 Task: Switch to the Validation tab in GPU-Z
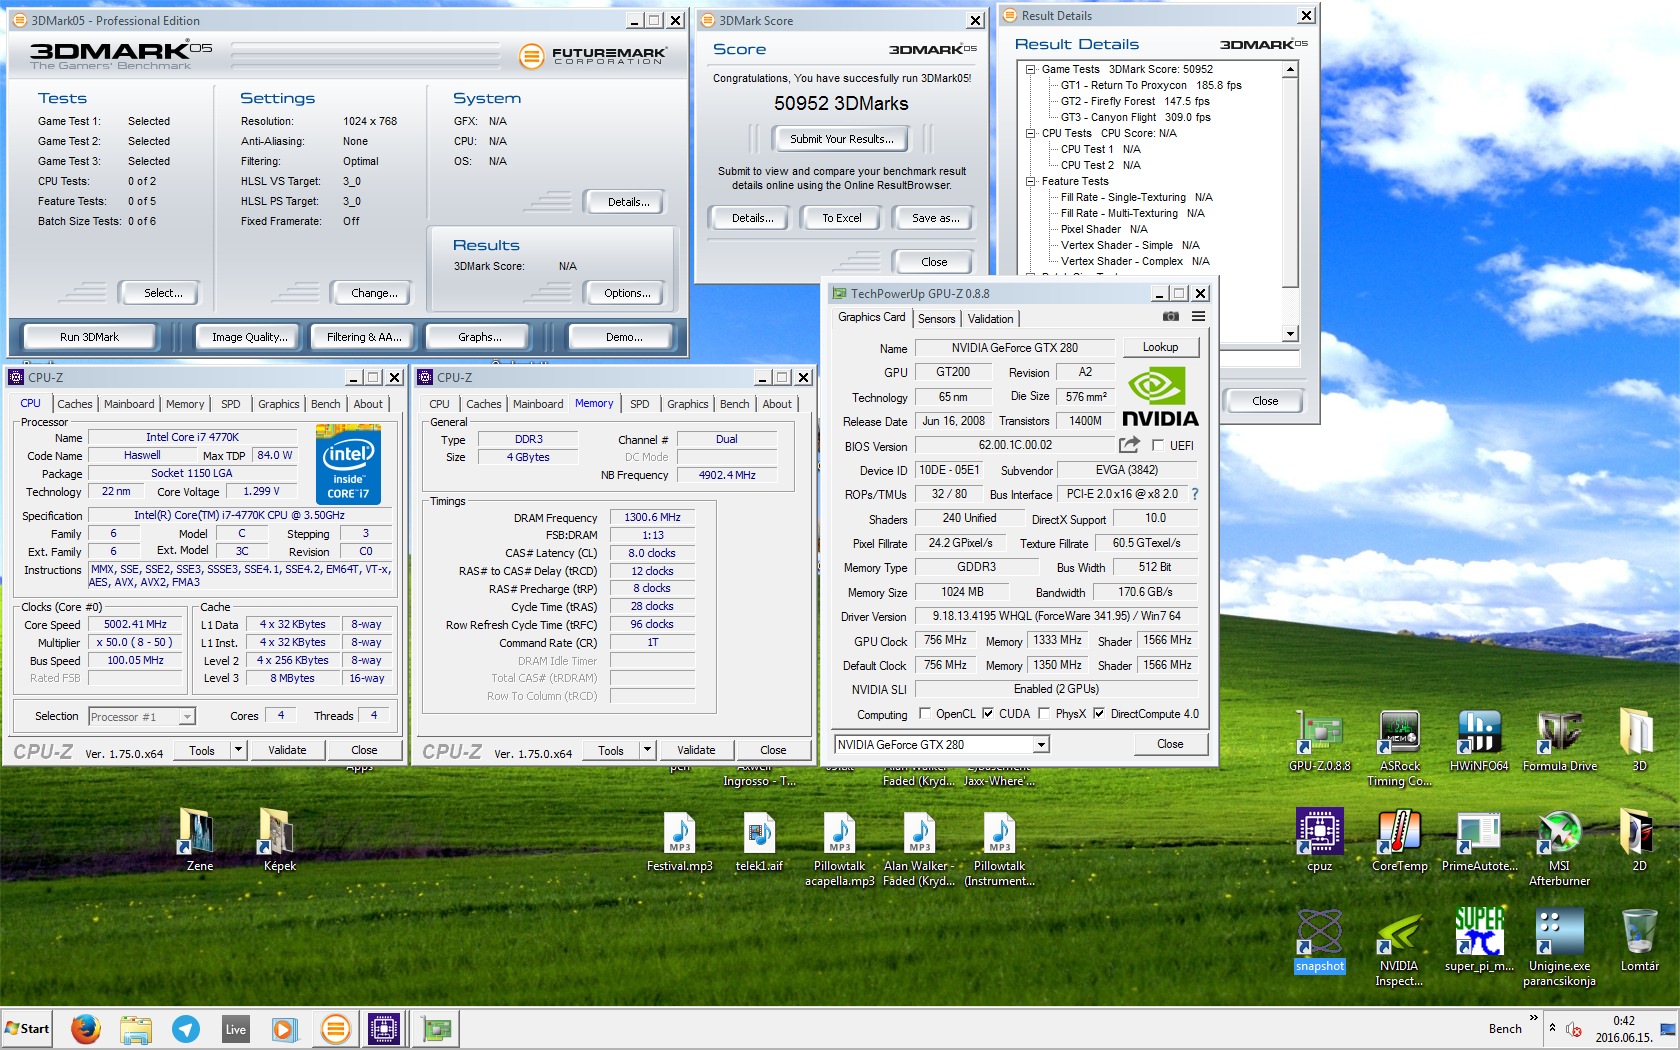pyautogui.click(x=990, y=318)
